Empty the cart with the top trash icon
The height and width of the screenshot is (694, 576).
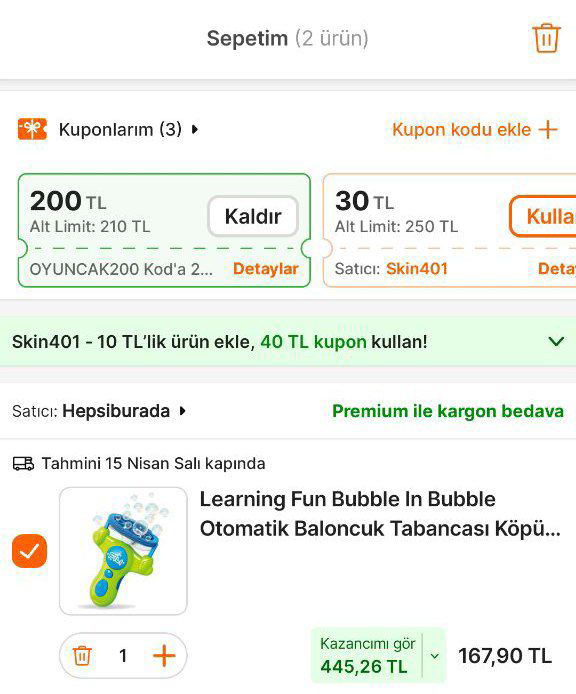pos(546,38)
